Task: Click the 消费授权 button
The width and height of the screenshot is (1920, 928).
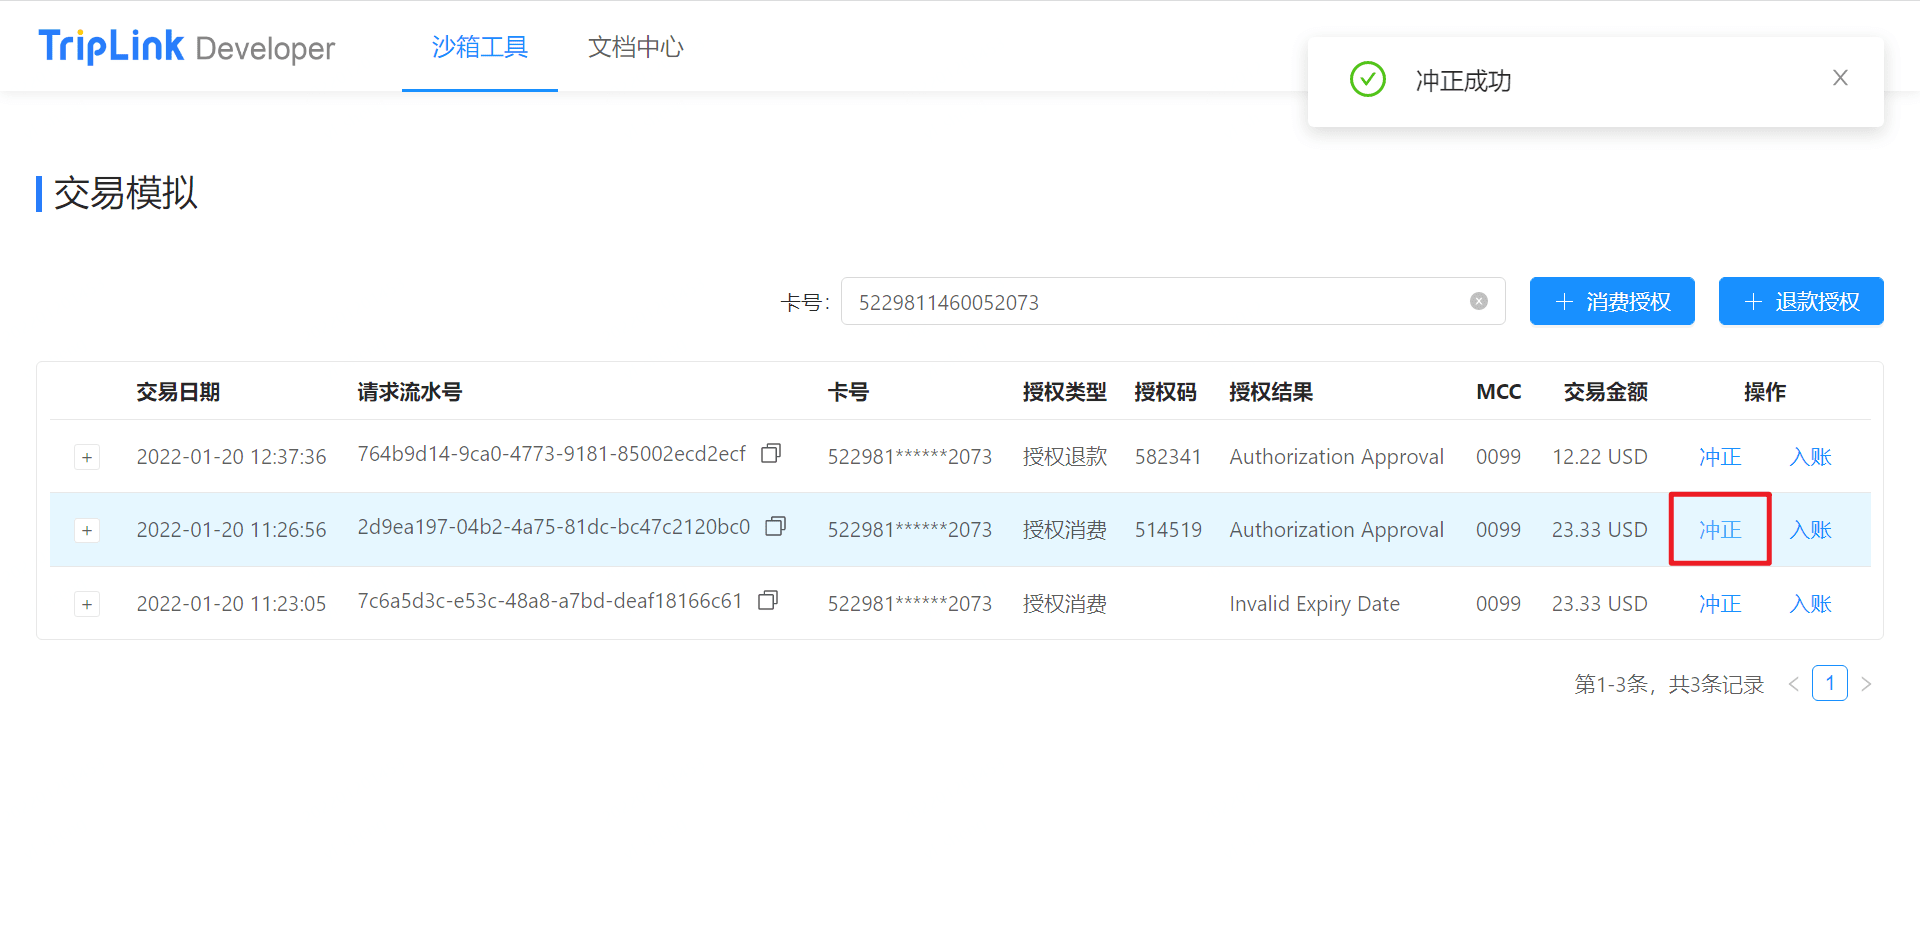Action: click(1611, 302)
